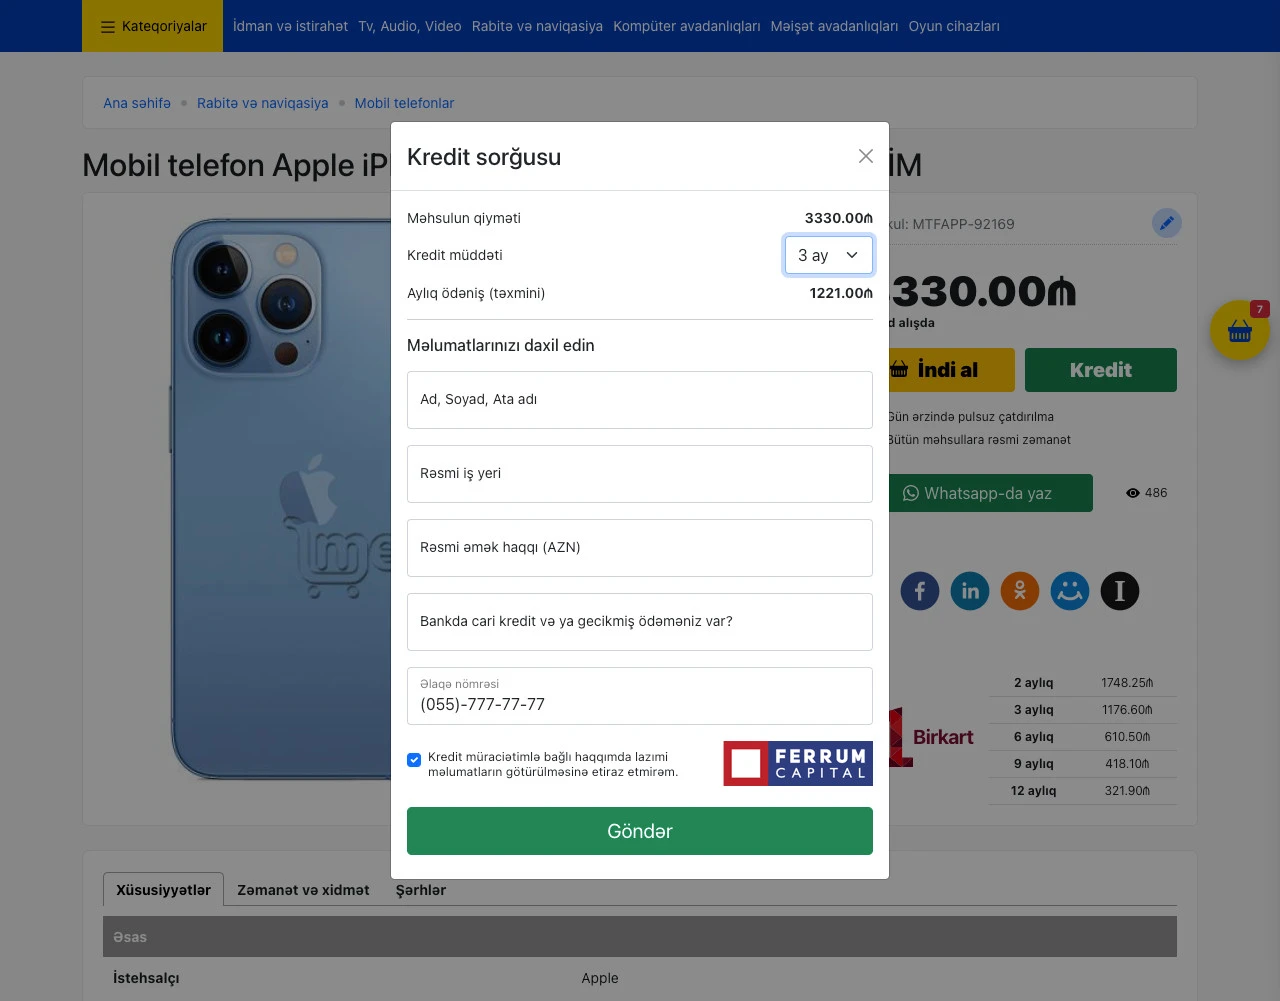Select the 9 aylıq installment row
1280x1001 pixels.
coord(1082,764)
